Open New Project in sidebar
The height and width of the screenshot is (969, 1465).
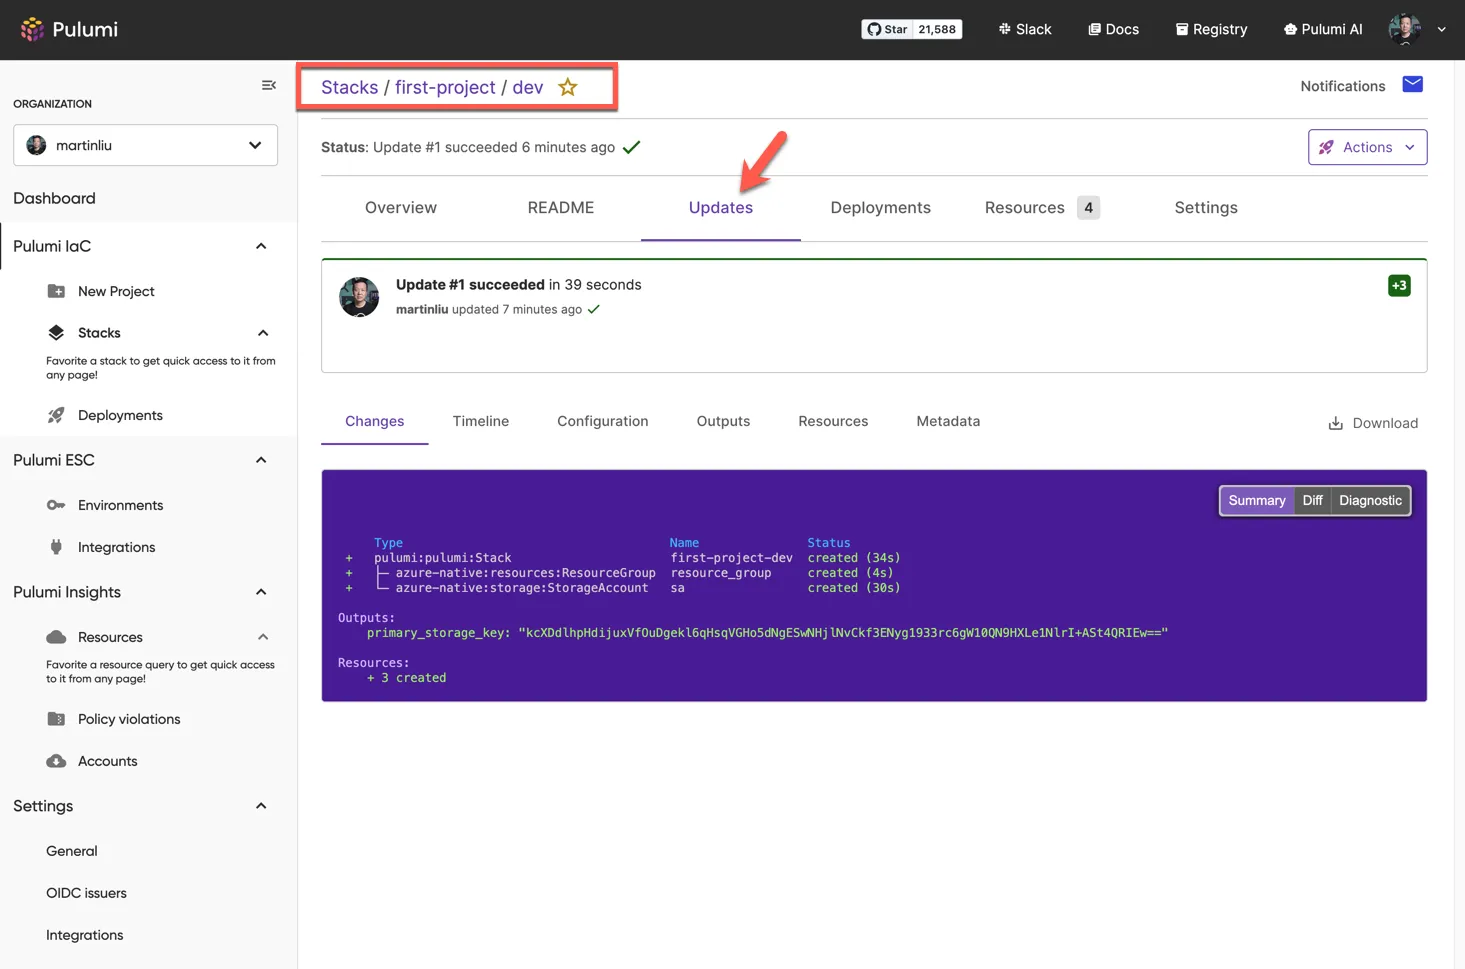pyautogui.click(x=116, y=291)
